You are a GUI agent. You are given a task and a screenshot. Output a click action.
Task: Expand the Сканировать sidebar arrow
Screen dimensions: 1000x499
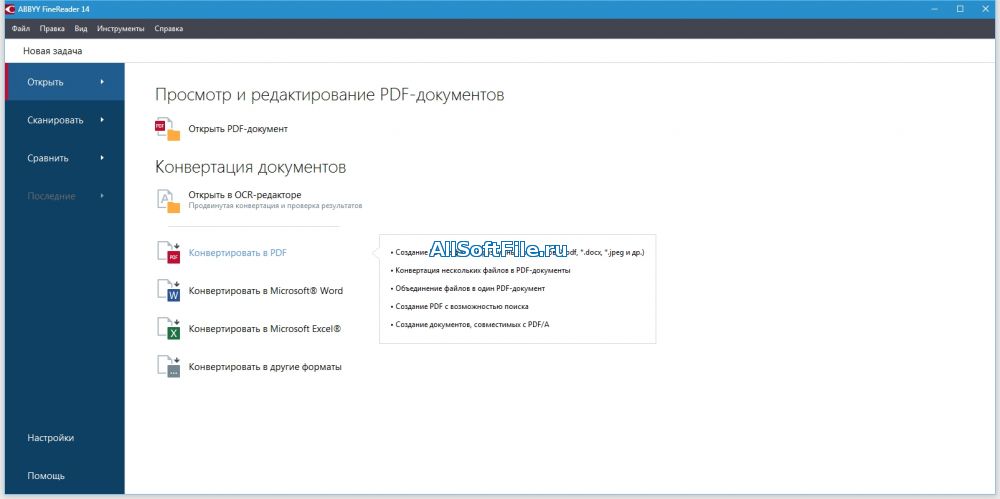pyautogui.click(x=102, y=120)
